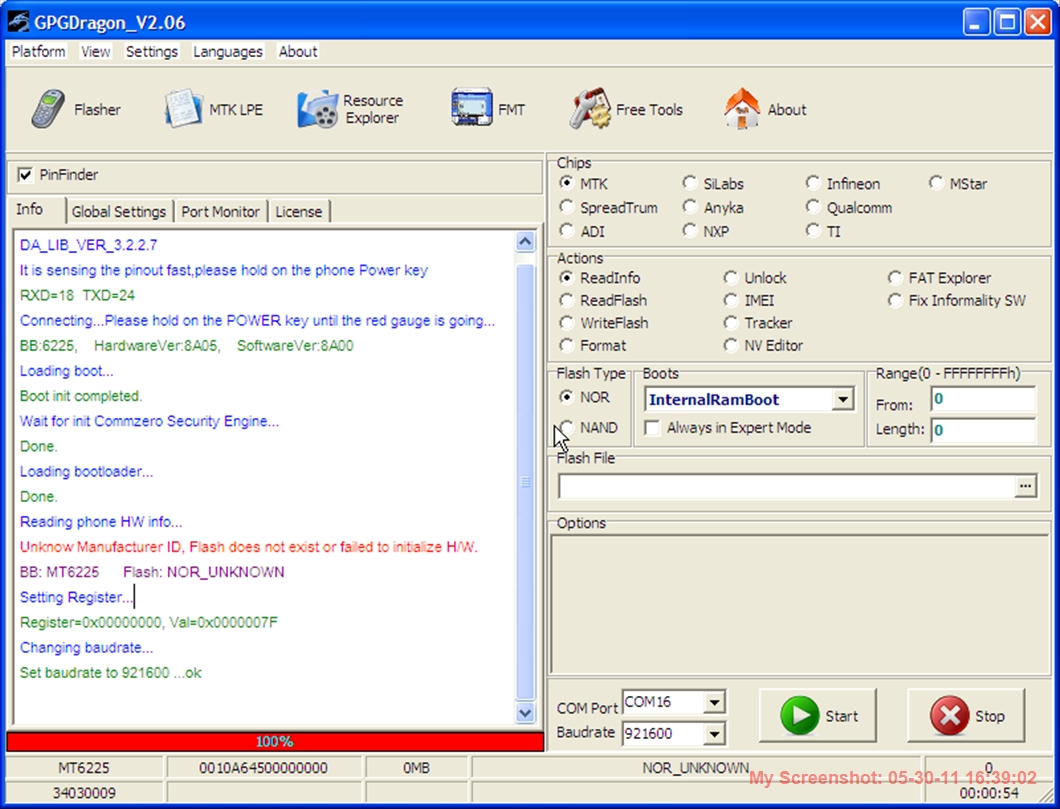Choose Fix Informality SW action
Viewport: 1060px width, 809px height.
[895, 300]
